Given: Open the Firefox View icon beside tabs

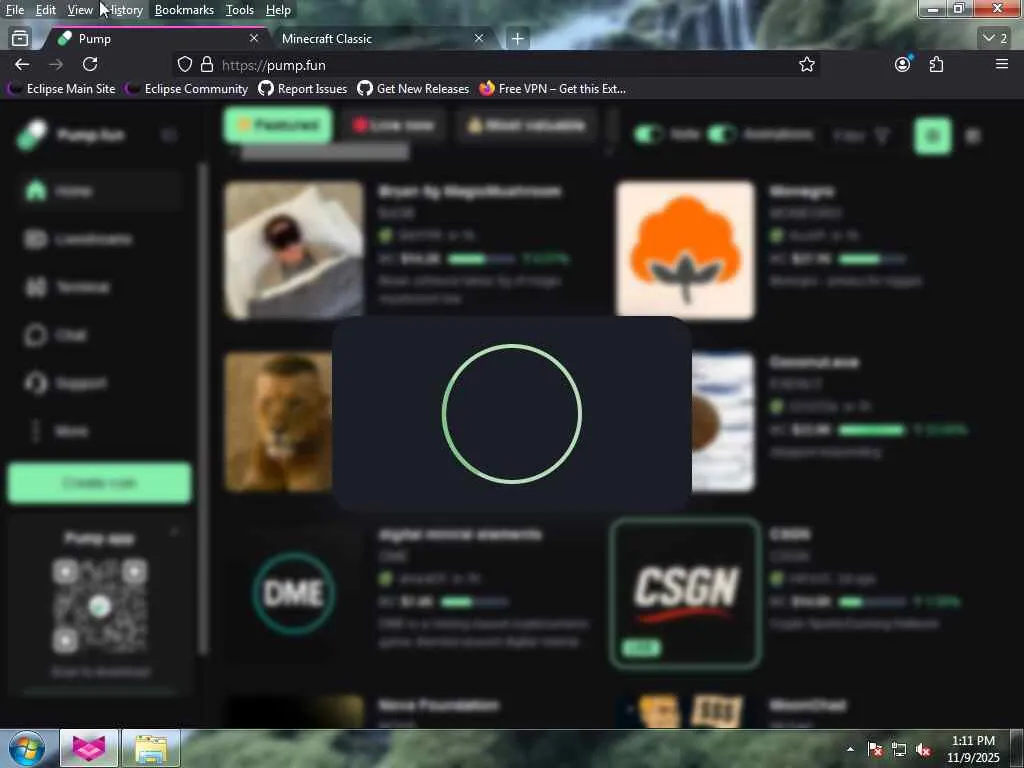Looking at the screenshot, I should coord(20,39).
